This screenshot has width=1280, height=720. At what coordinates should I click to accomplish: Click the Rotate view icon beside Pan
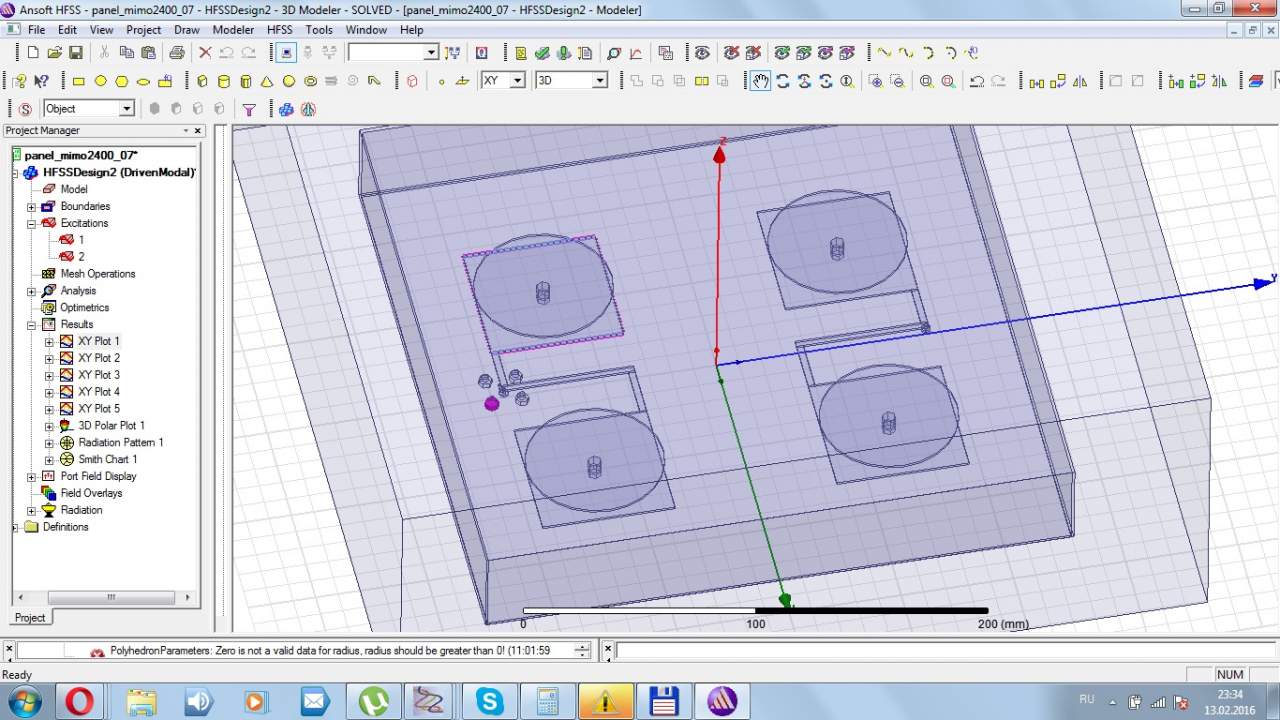coord(783,81)
